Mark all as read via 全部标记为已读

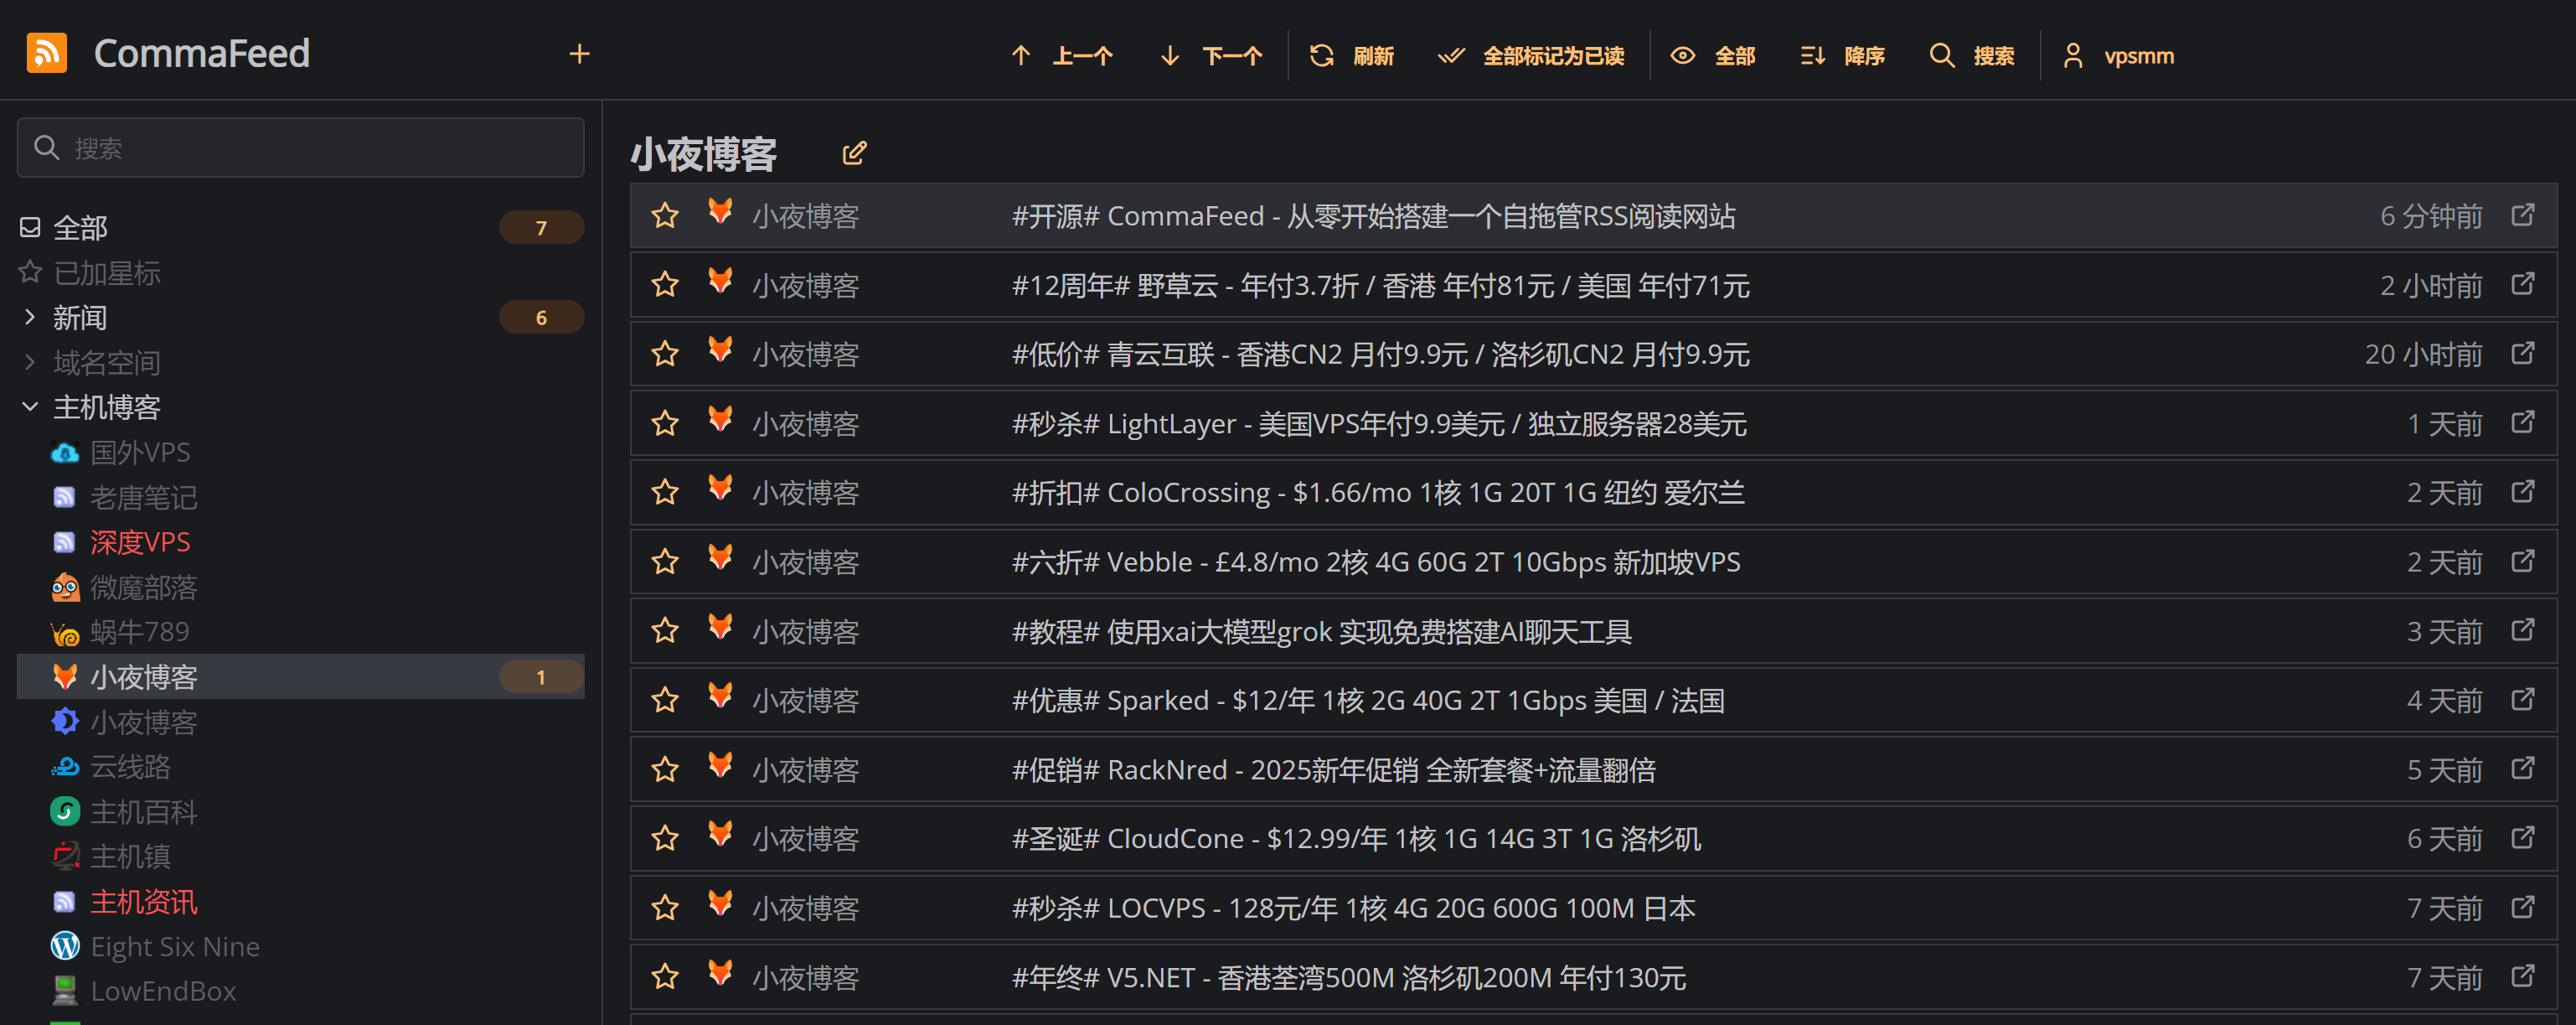pos(1531,56)
